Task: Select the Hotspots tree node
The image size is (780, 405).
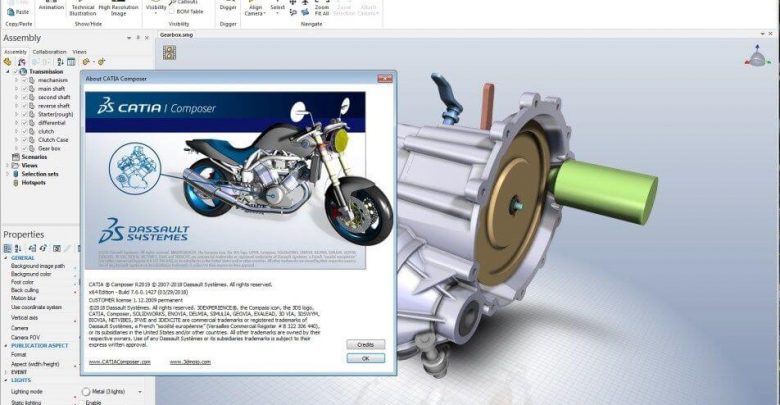Action: pyautogui.click(x=33, y=183)
